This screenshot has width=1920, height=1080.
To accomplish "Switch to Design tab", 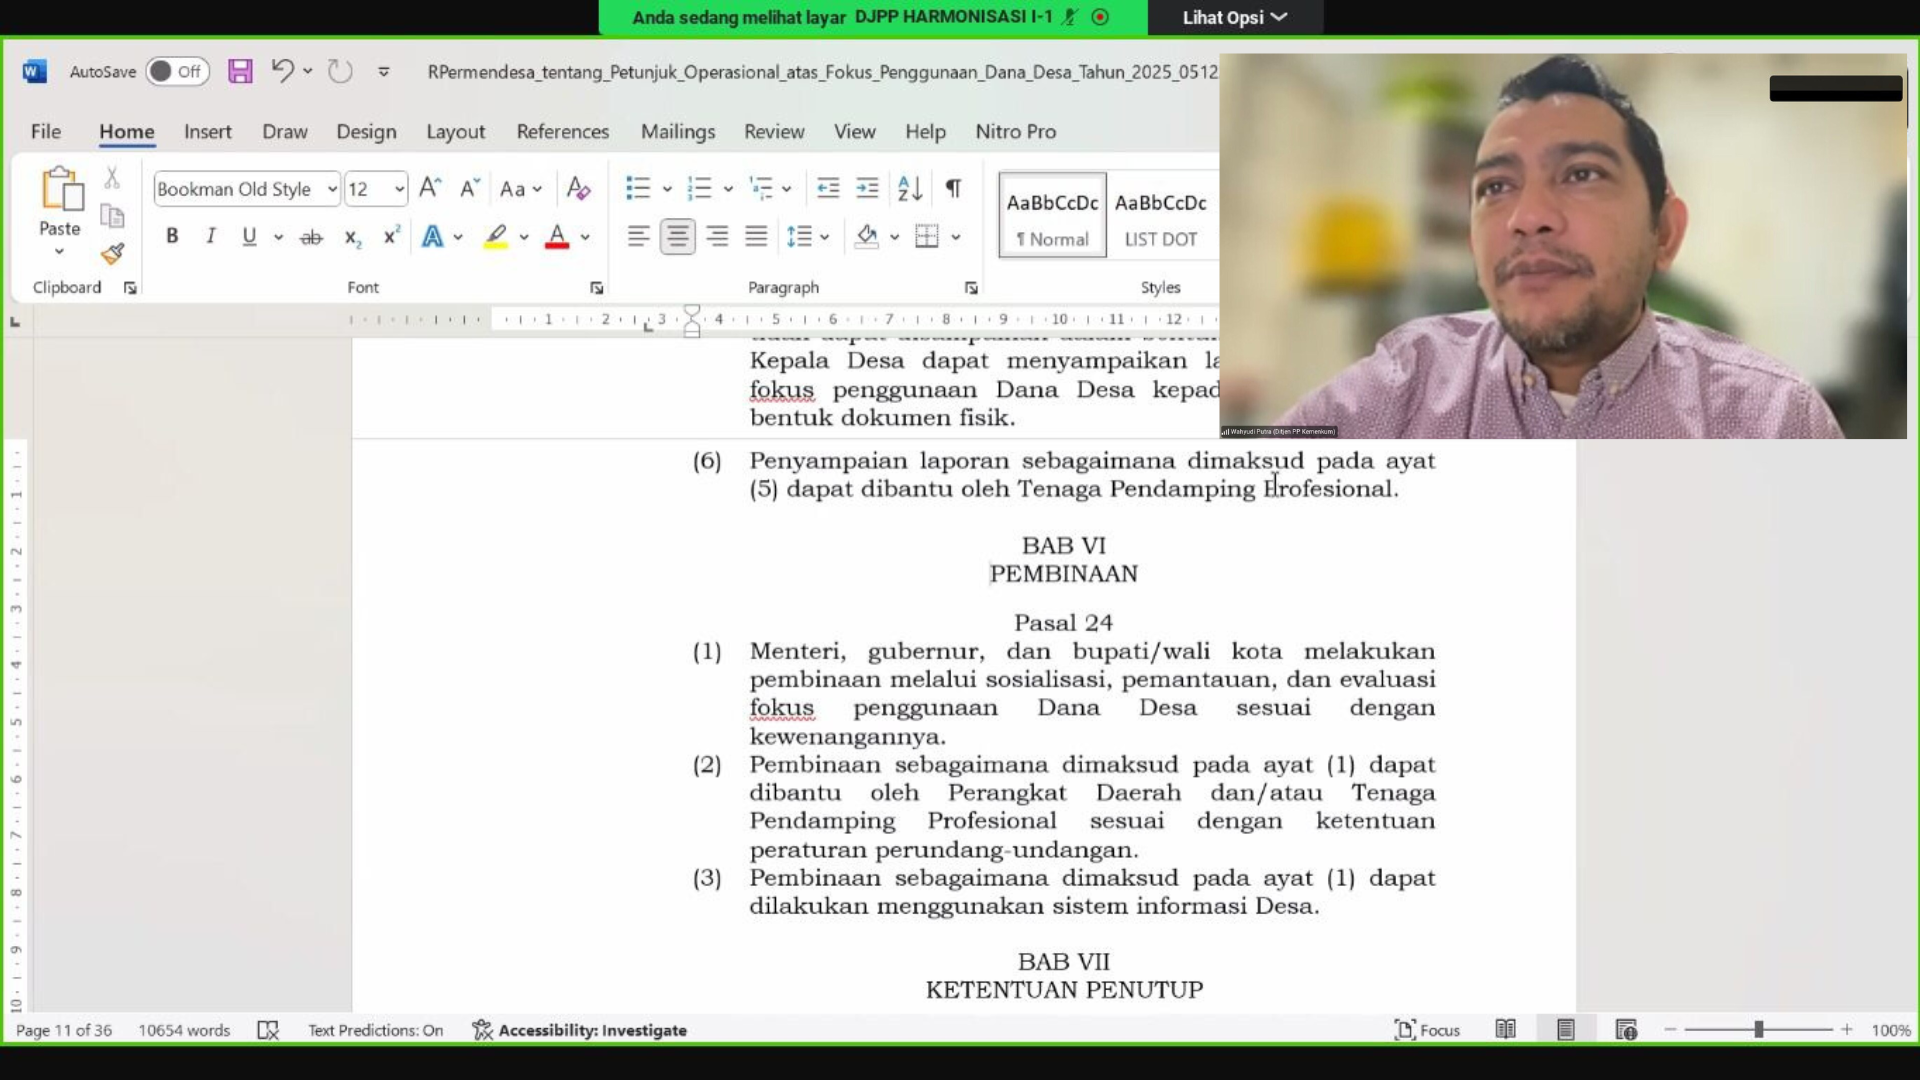I will point(366,131).
